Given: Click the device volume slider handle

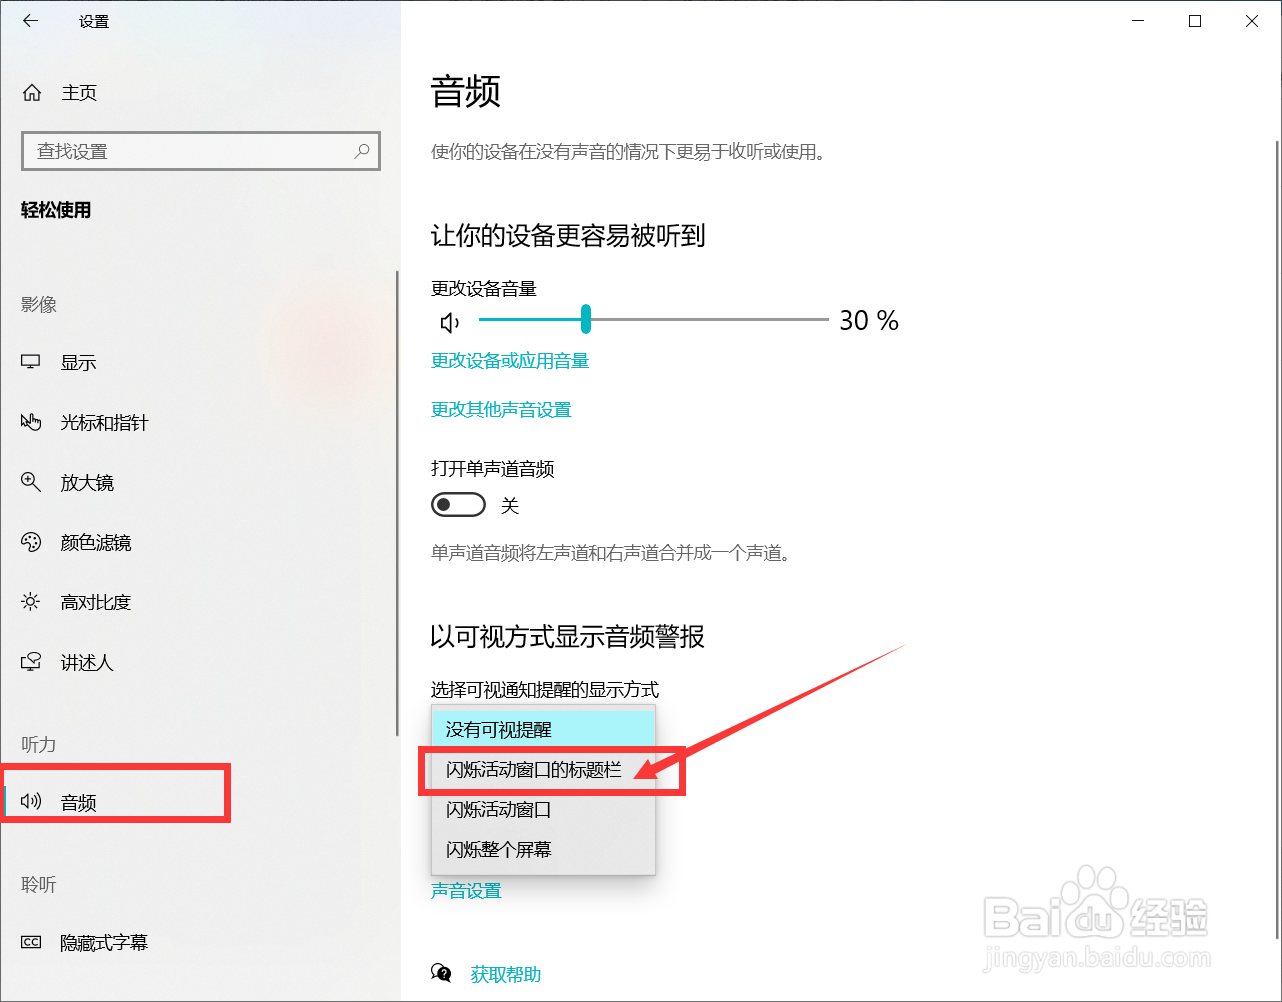Looking at the screenshot, I should (x=586, y=320).
